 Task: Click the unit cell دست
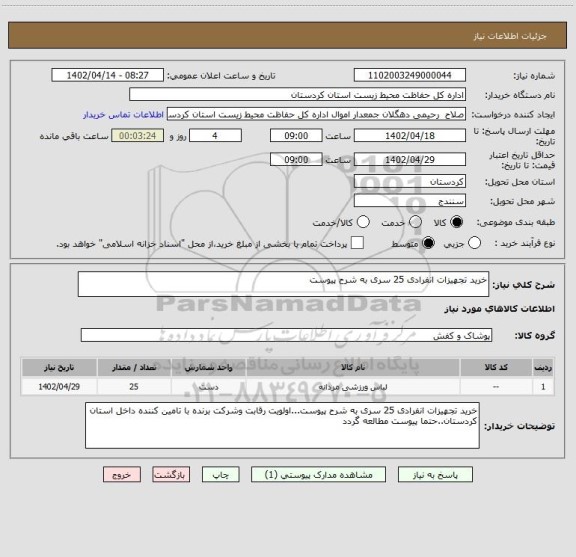208,387
